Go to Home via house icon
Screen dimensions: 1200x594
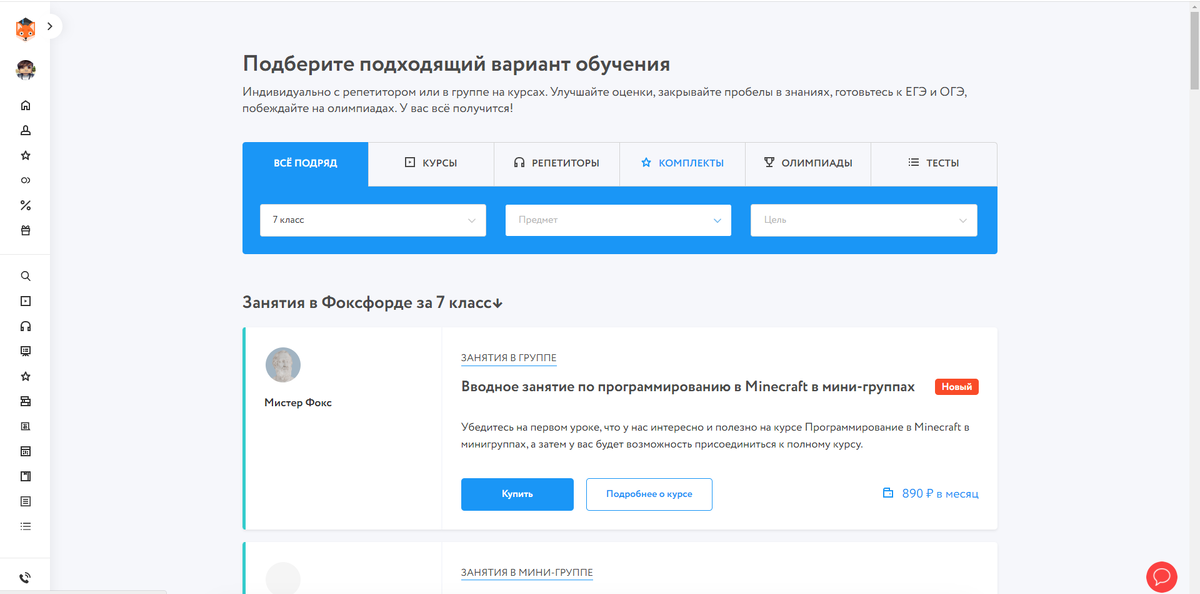point(26,106)
